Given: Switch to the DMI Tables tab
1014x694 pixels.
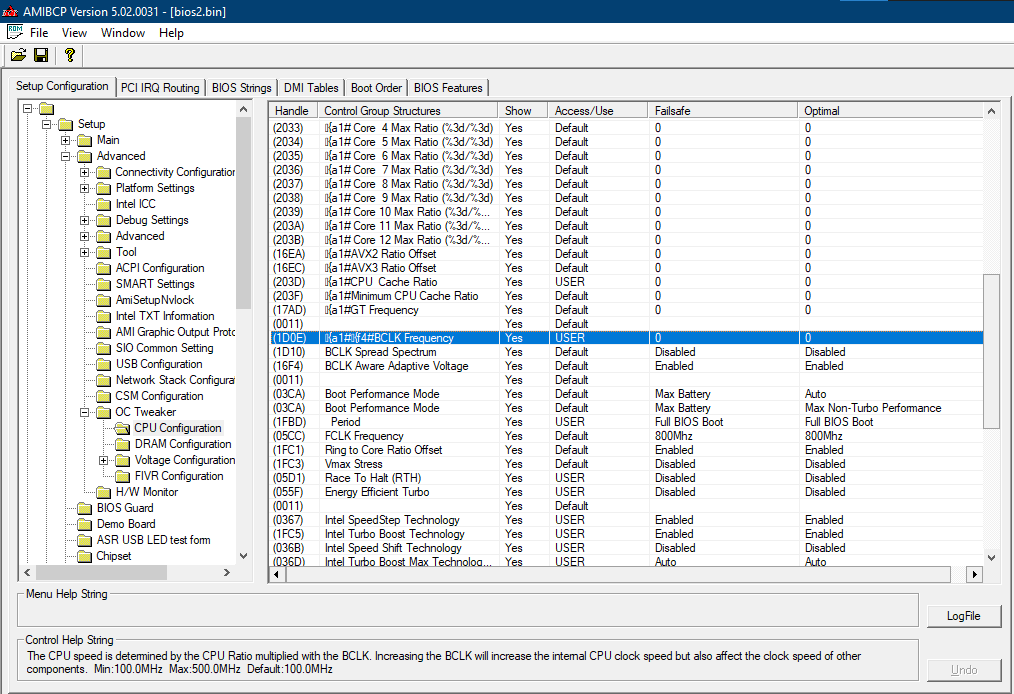Looking at the screenshot, I should click(311, 88).
